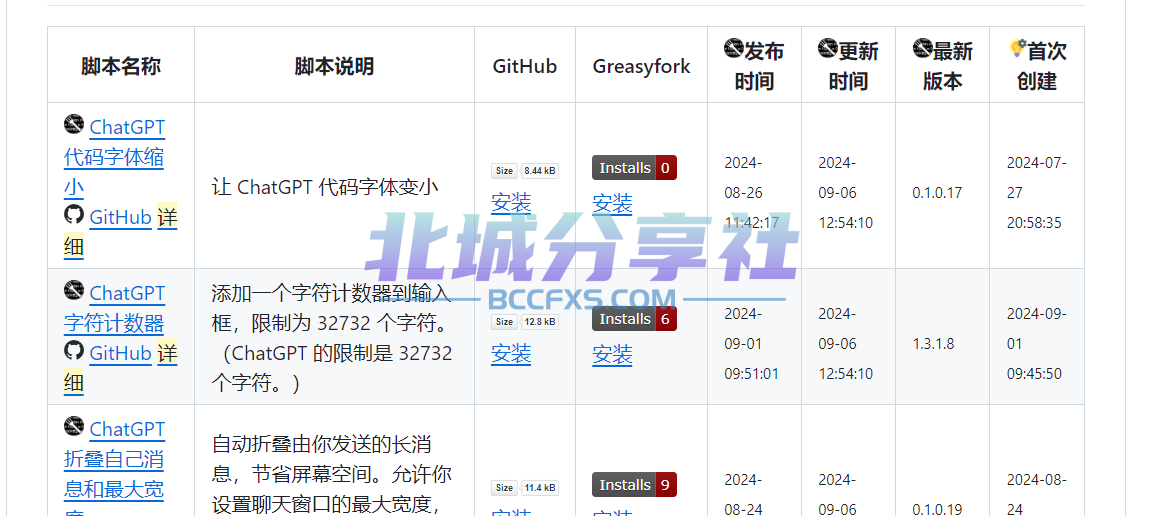Image resolution: width=1167 pixels, height=516 pixels.
Task: Click script icon beside ChatGPT 代码字体缩小
Action: [74, 124]
